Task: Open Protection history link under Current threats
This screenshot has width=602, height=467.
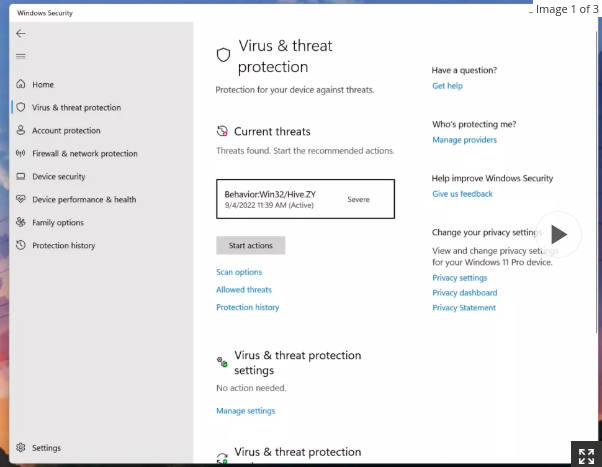Action: 248,307
